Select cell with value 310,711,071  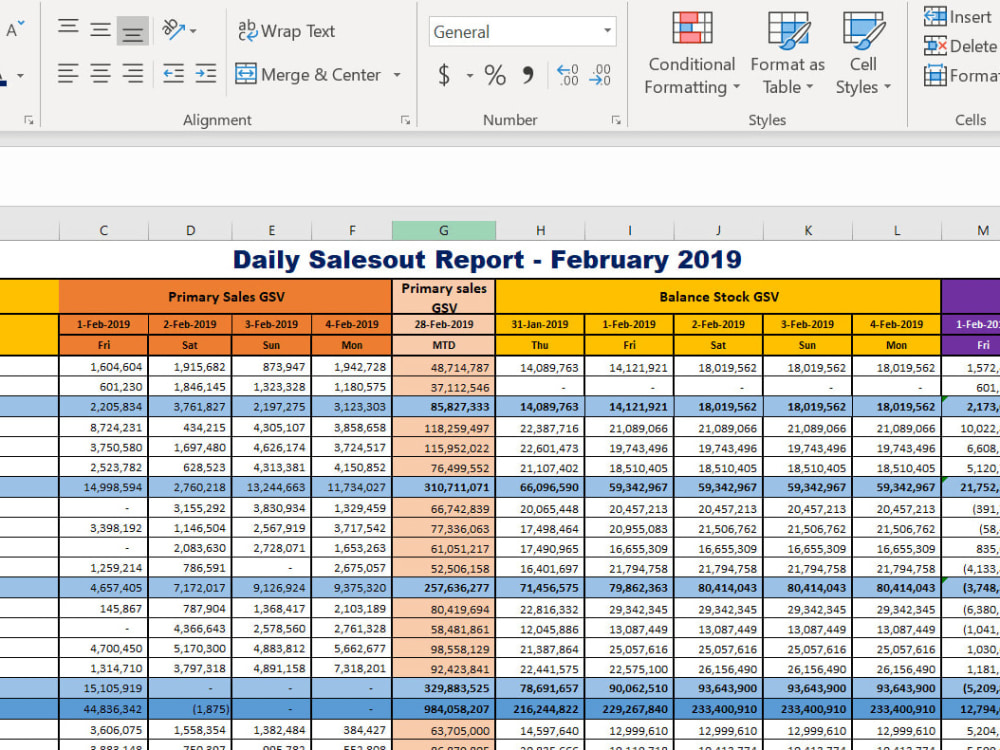coord(444,487)
